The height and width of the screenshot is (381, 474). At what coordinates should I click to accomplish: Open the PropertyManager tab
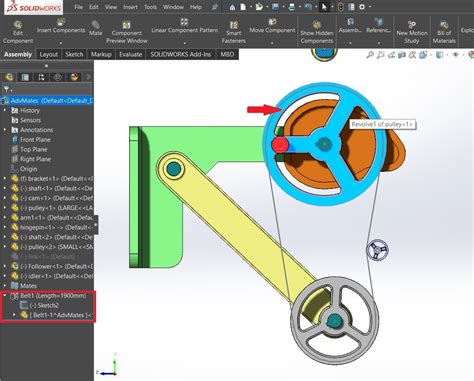tap(25, 77)
